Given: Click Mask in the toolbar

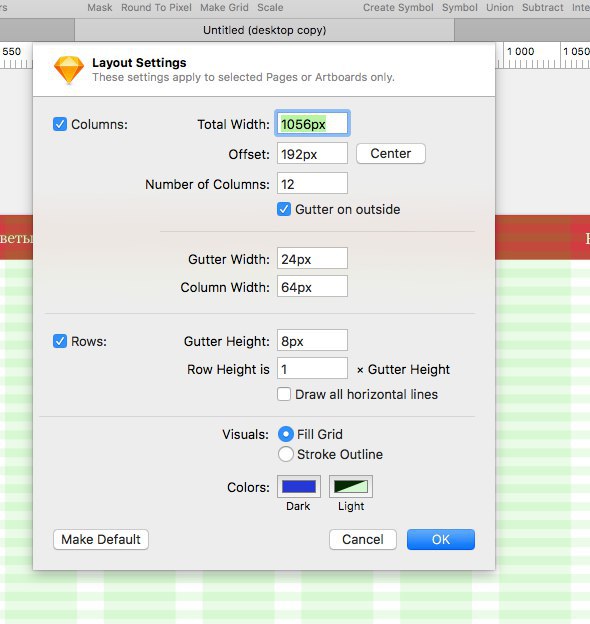Looking at the screenshot, I should pyautogui.click(x=100, y=8).
